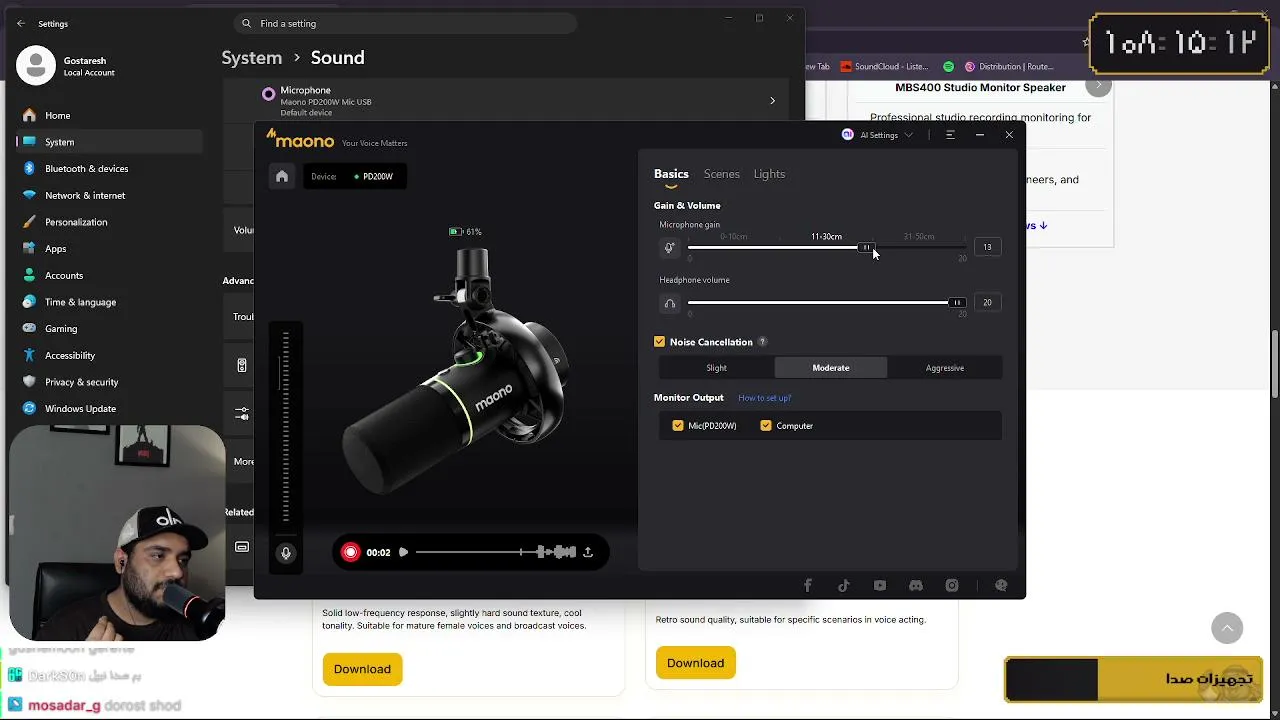Click the headphone volume value box showing 20

click(987, 303)
